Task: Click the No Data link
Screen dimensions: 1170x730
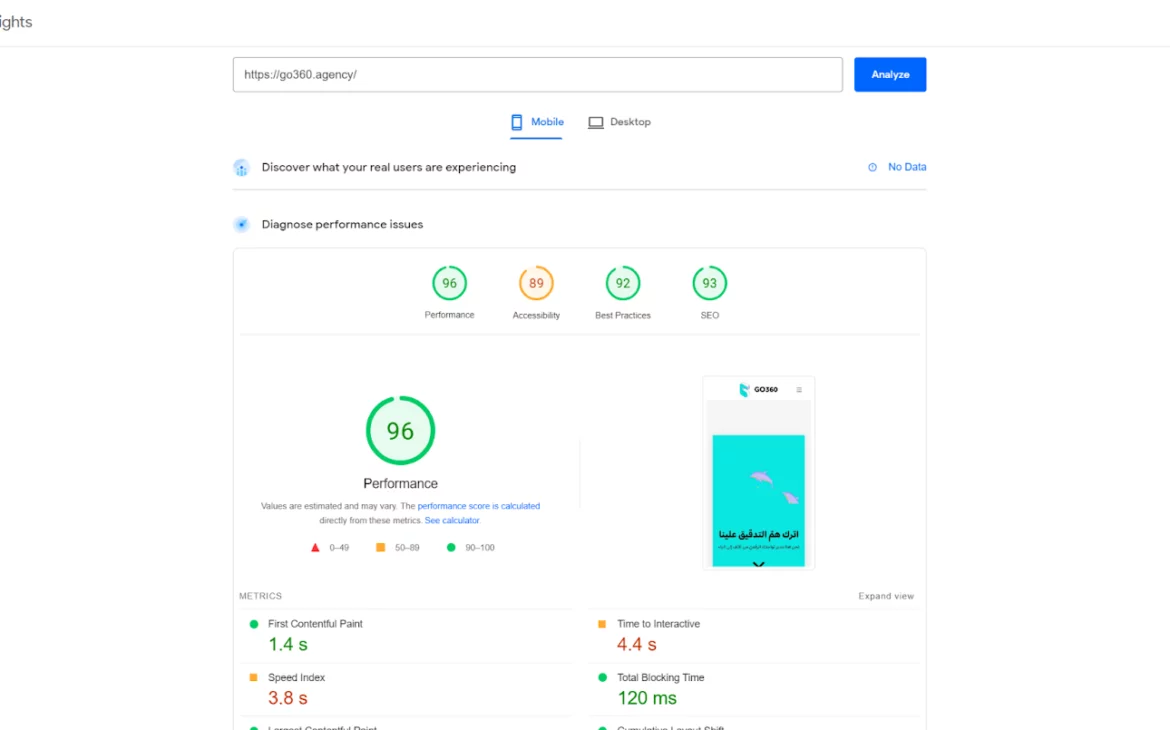Action: pyautogui.click(x=907, y=167)
